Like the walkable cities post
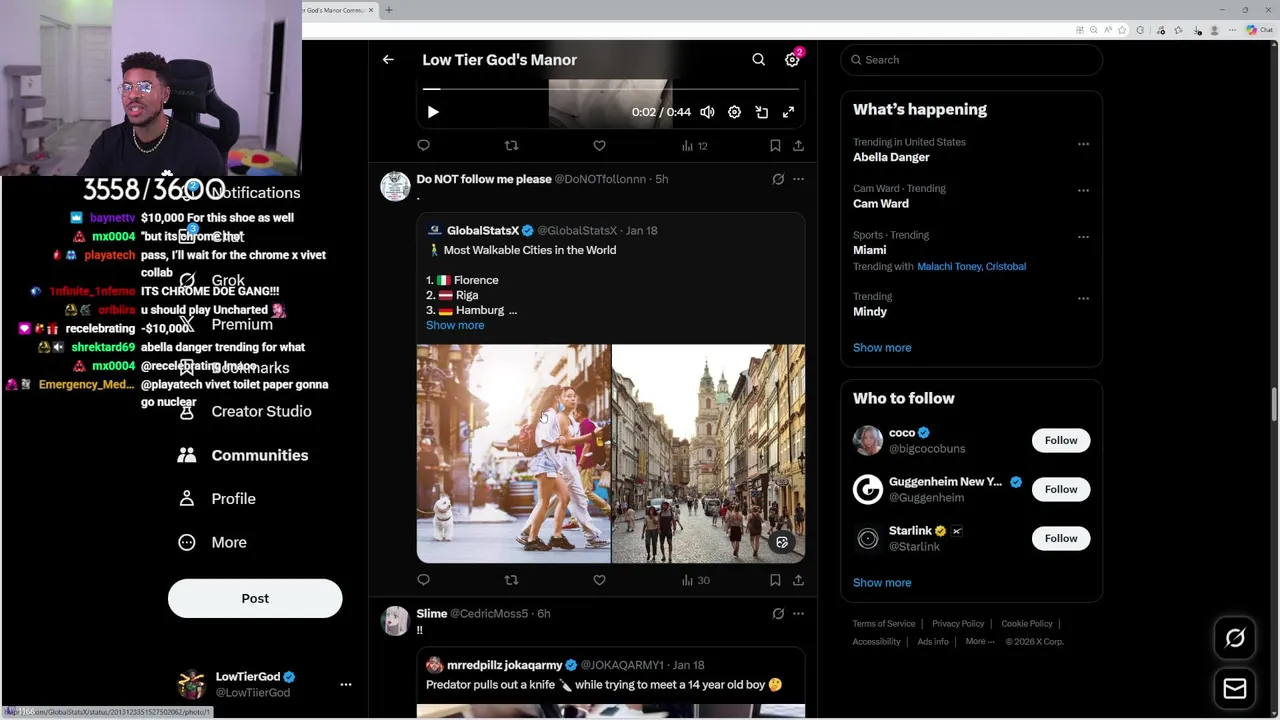This screenshot has height=720, width=1280. [x=599, y=580]
